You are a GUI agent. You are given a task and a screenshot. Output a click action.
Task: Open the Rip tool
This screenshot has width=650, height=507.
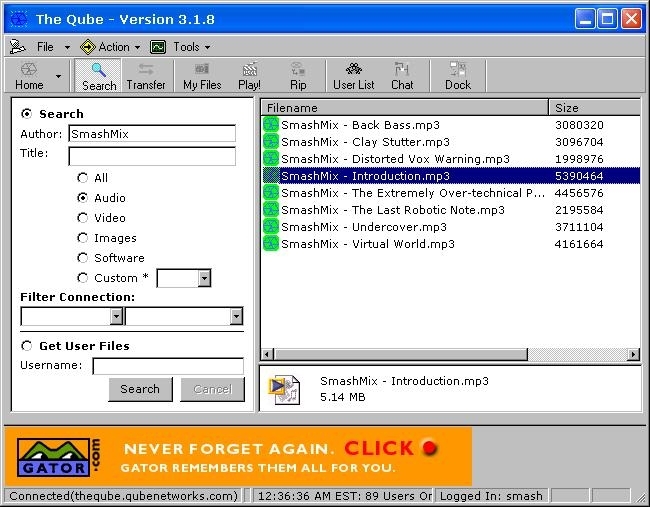(298, 75)
